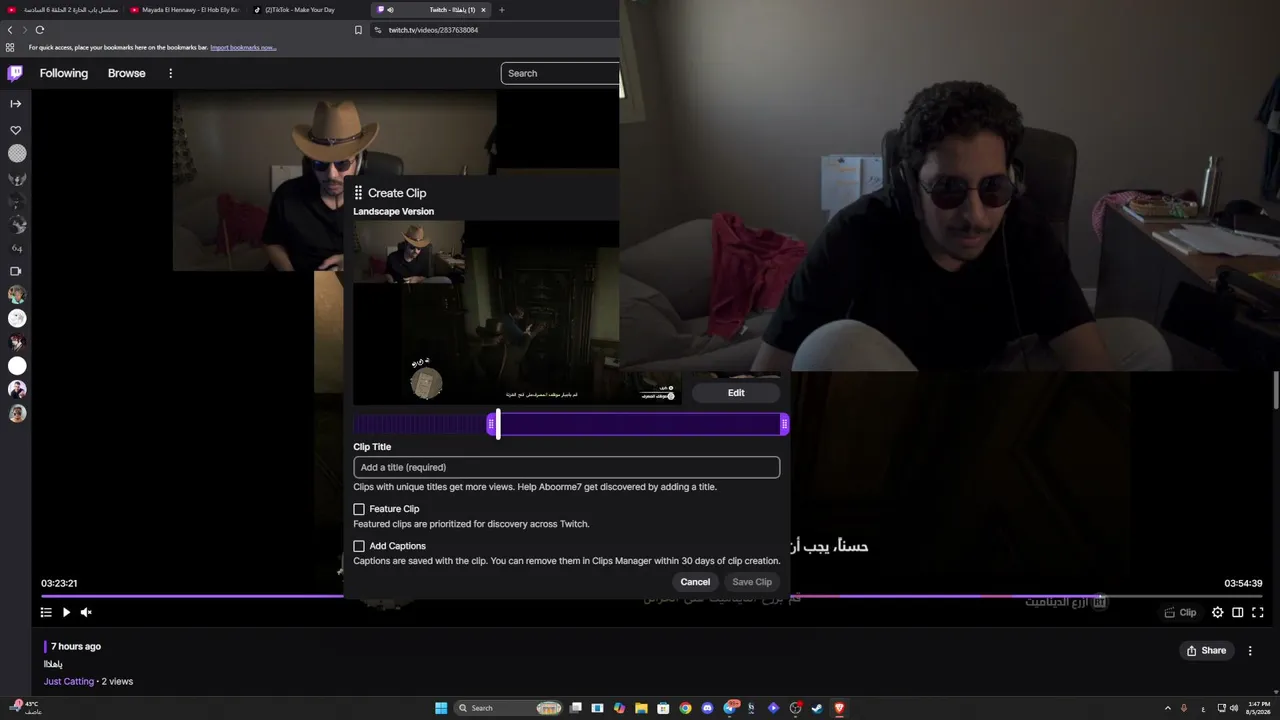
Task: Click the Share button below video
Action: pyautogui.click(x=1206, y=651)
